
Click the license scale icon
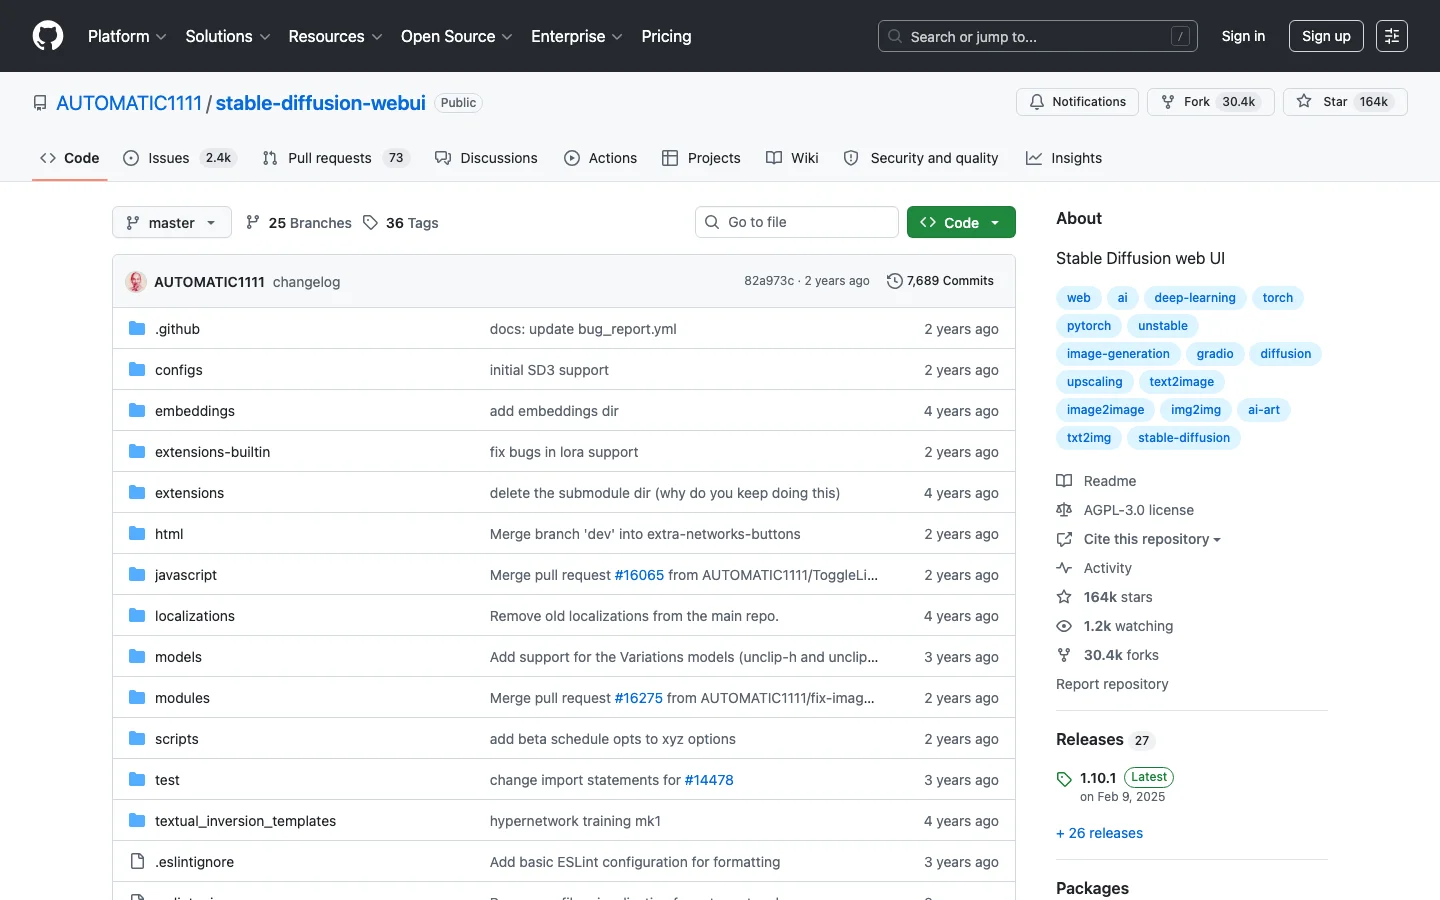pos(1064,510)
